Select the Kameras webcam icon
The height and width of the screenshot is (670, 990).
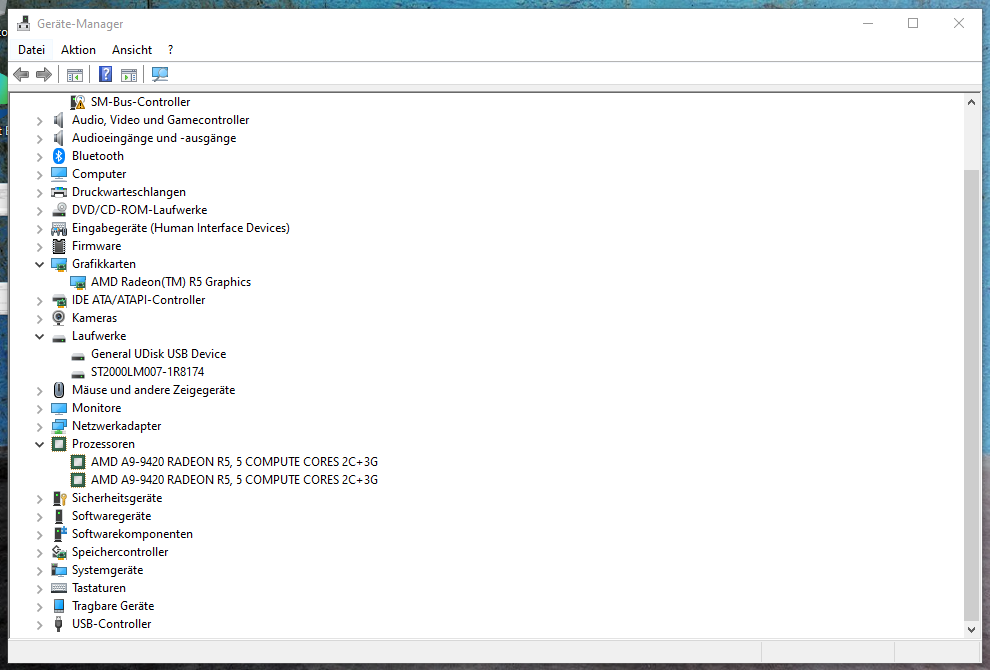pos(59,318)
